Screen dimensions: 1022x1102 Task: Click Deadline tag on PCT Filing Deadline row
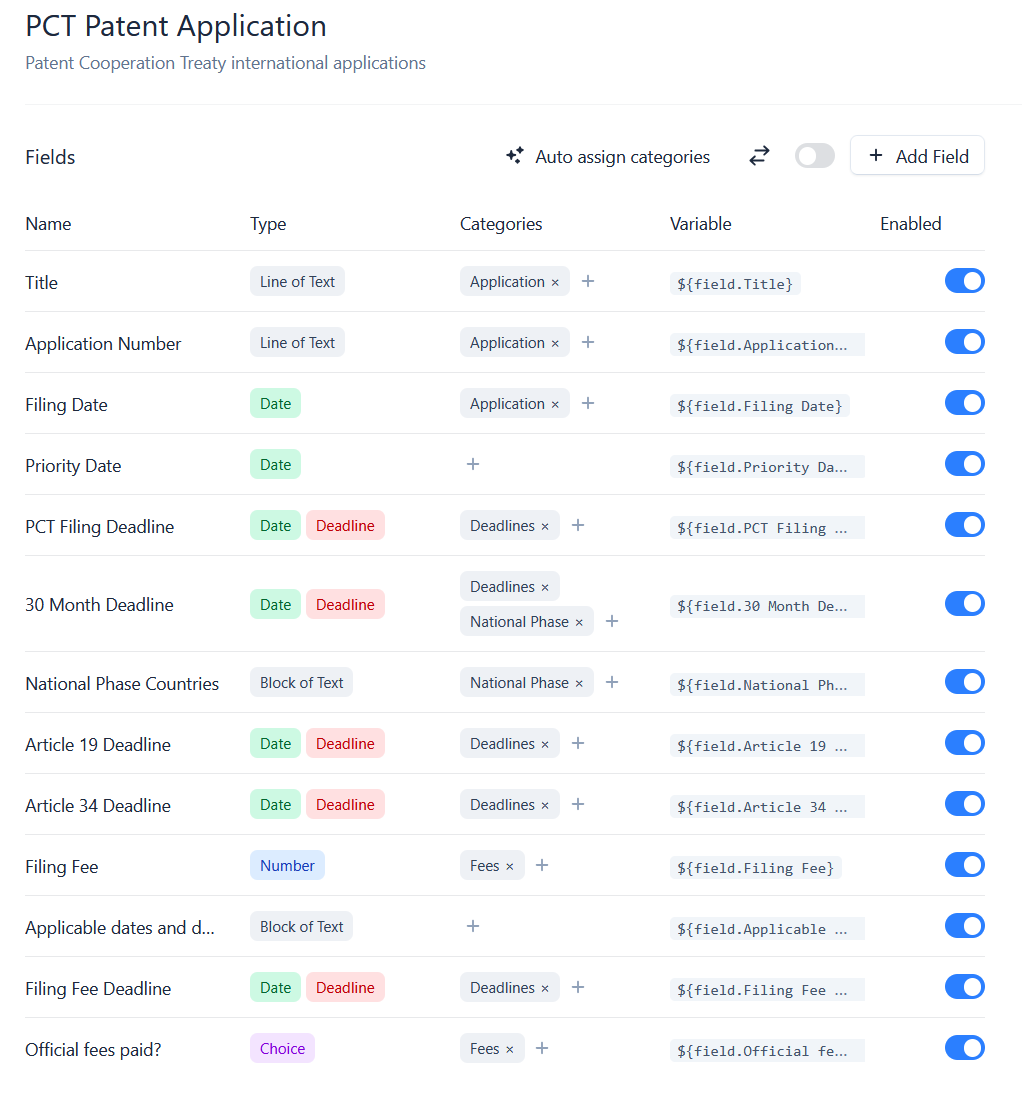(345, 526)
